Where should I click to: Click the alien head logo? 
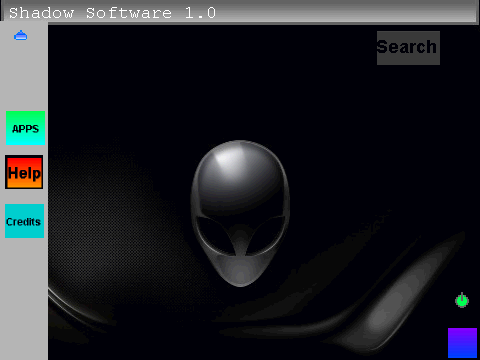pyautogui.click(x=240, y=213)
